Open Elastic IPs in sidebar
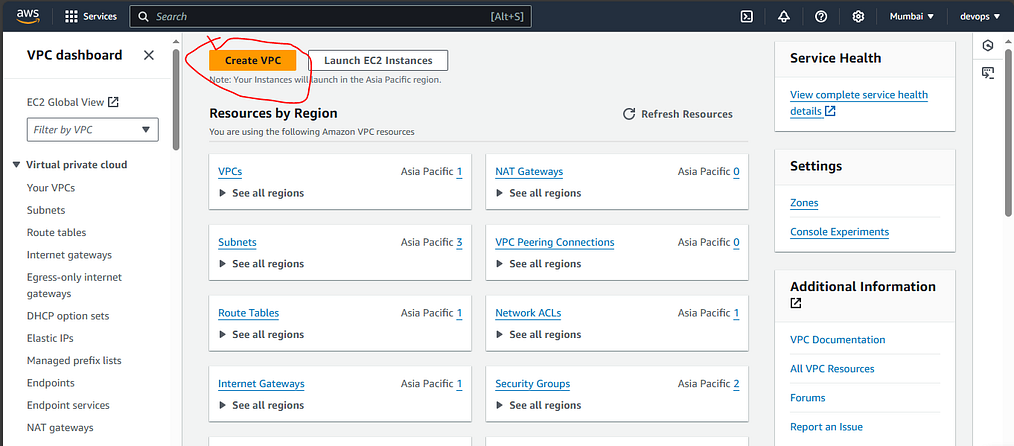1014x446 pixels. (52, 338)
